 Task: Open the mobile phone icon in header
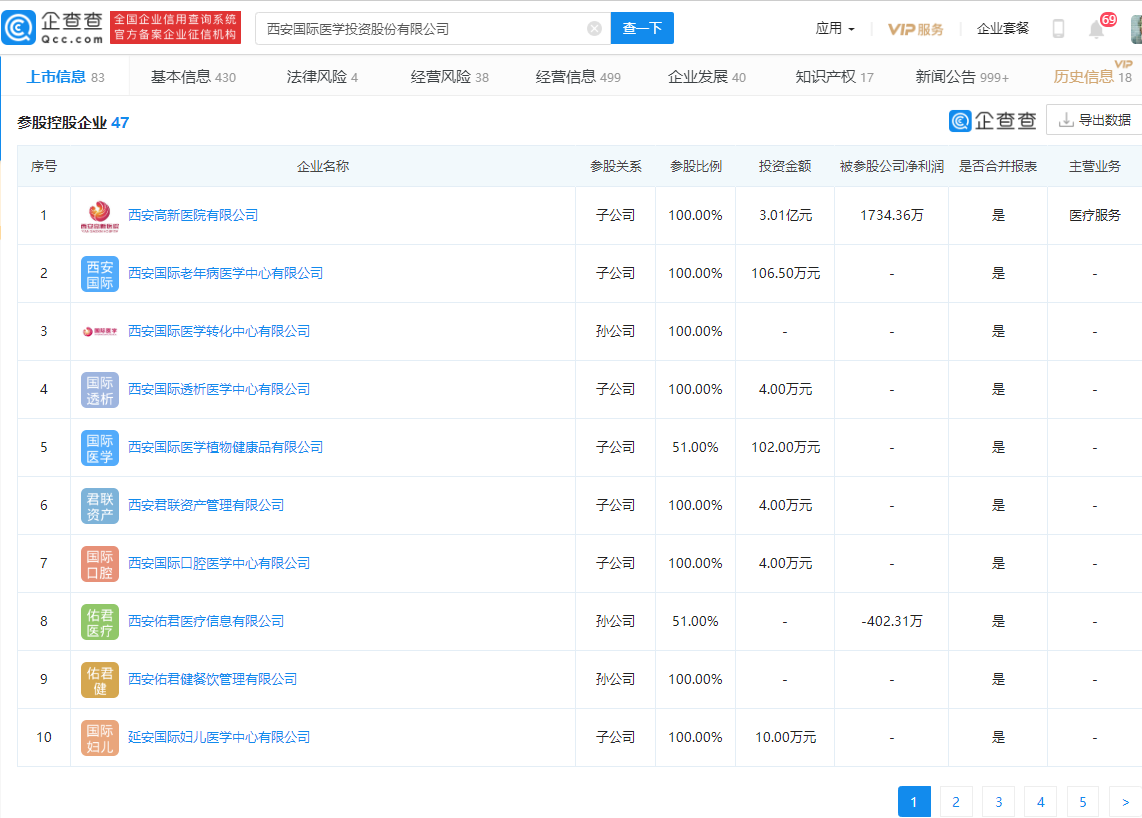[1058, 28]
